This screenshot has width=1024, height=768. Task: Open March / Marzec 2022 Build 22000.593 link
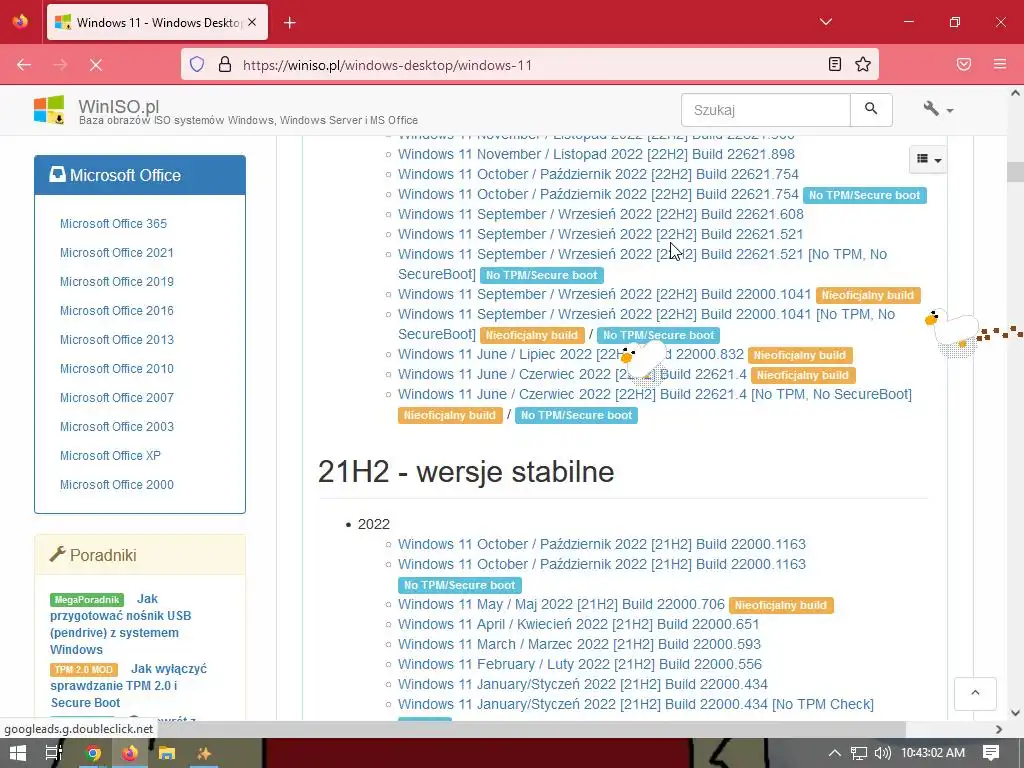[579, 645]
